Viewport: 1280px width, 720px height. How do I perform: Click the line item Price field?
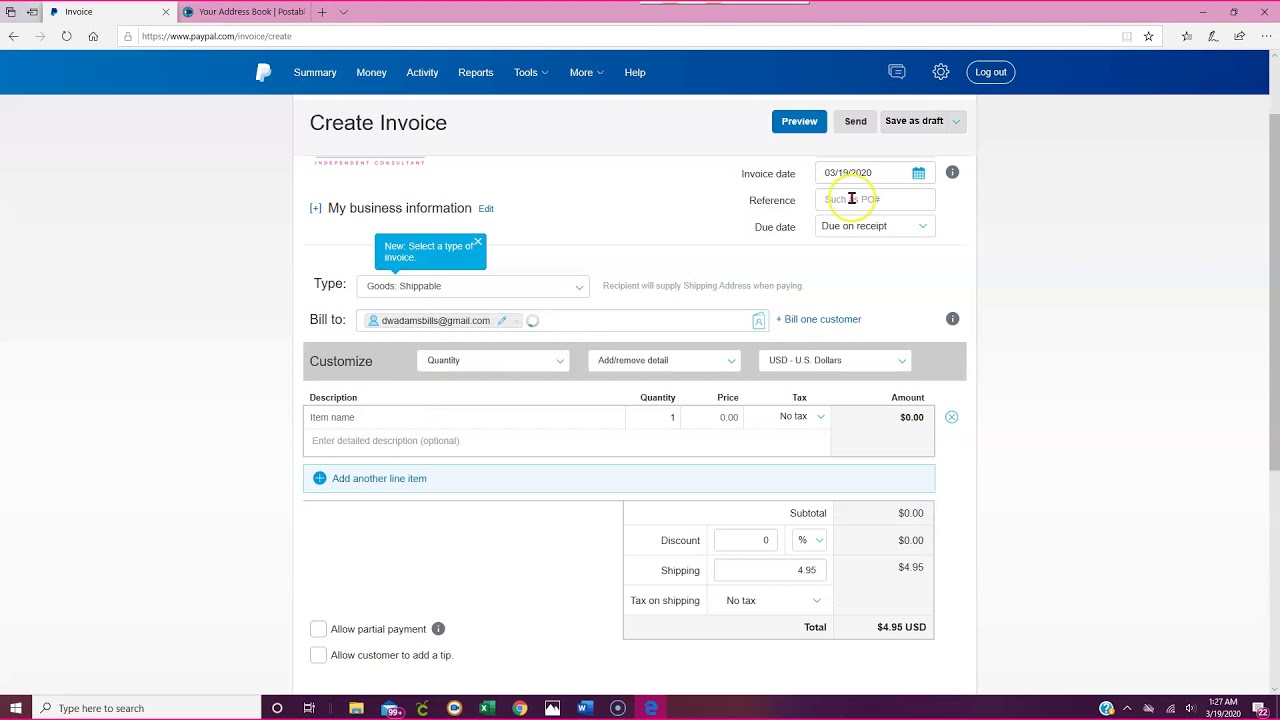coord(712,417)
